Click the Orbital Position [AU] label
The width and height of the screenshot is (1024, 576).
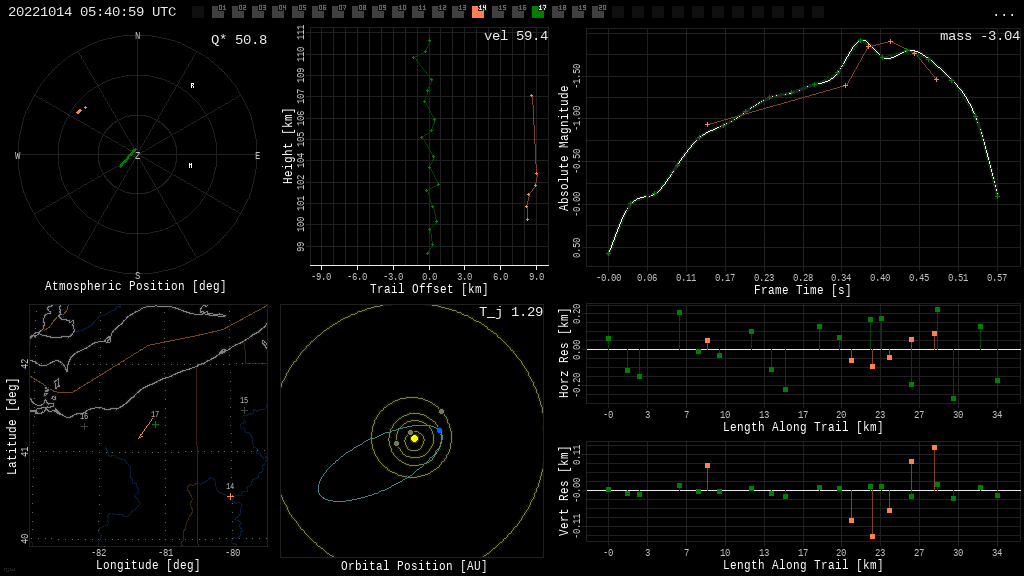(414, 566)
